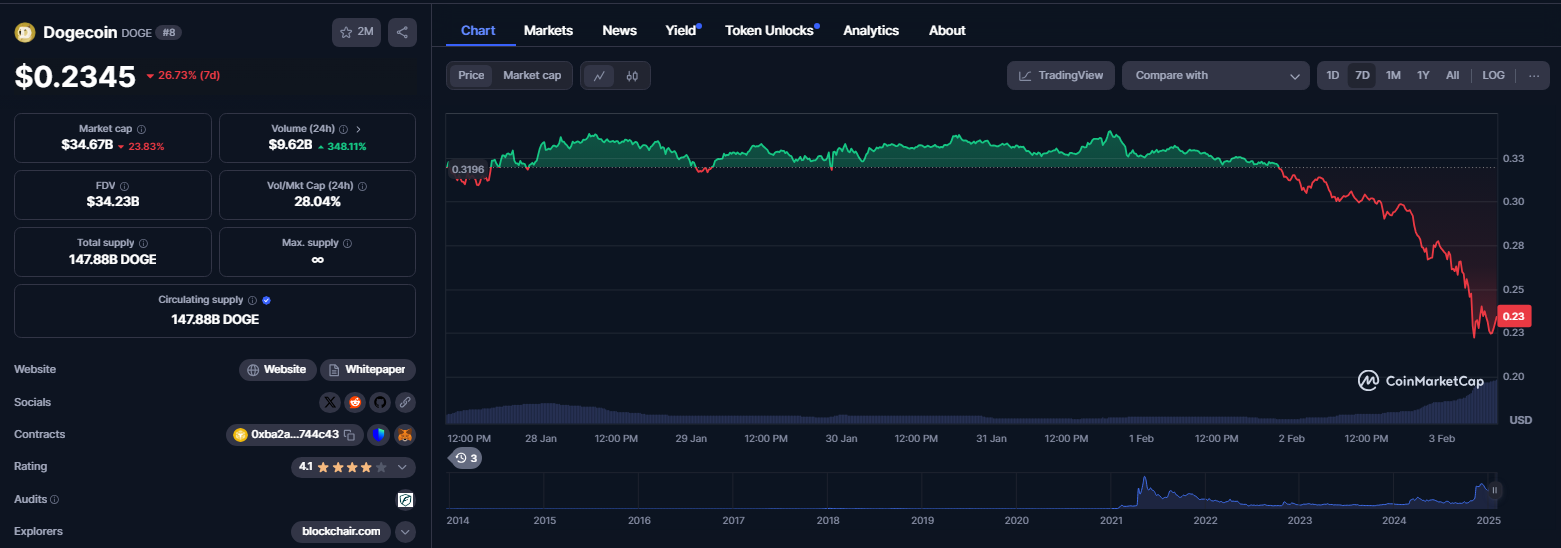This screenshot has height=548, width=1561.
Task: Open the Dogecoin Whitepaper link
Action: click(368, 370)
